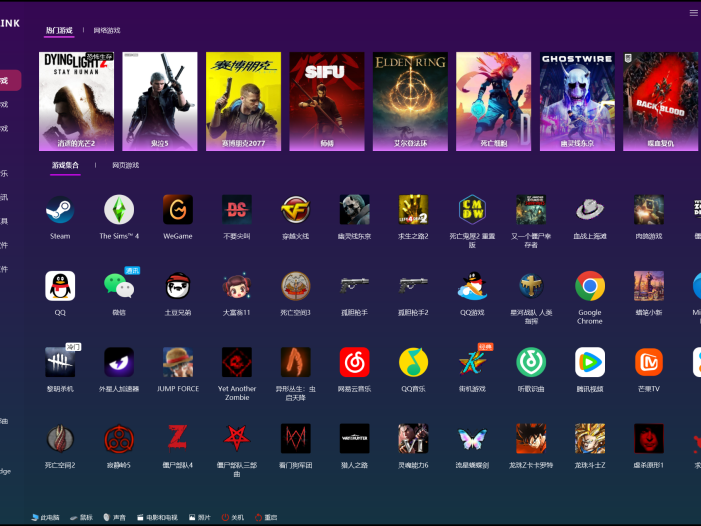Screen dimensions: 701x526
Task: Open the Back 4 Blood cover
Action: point(661,101)
